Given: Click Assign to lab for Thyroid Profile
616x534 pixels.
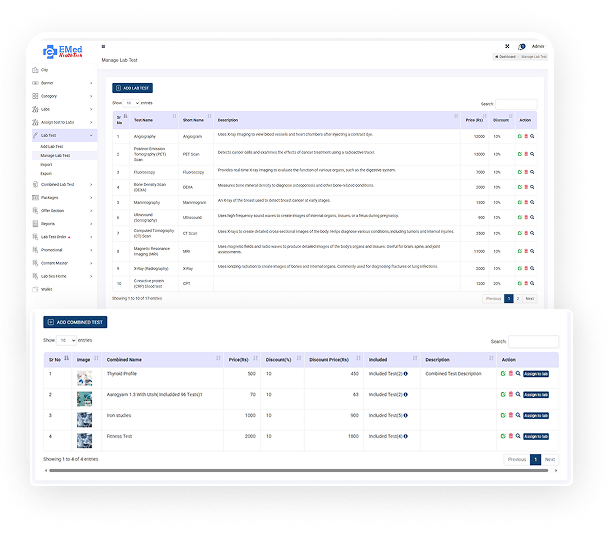Looking at the screenshot, I should click(536, 374).
